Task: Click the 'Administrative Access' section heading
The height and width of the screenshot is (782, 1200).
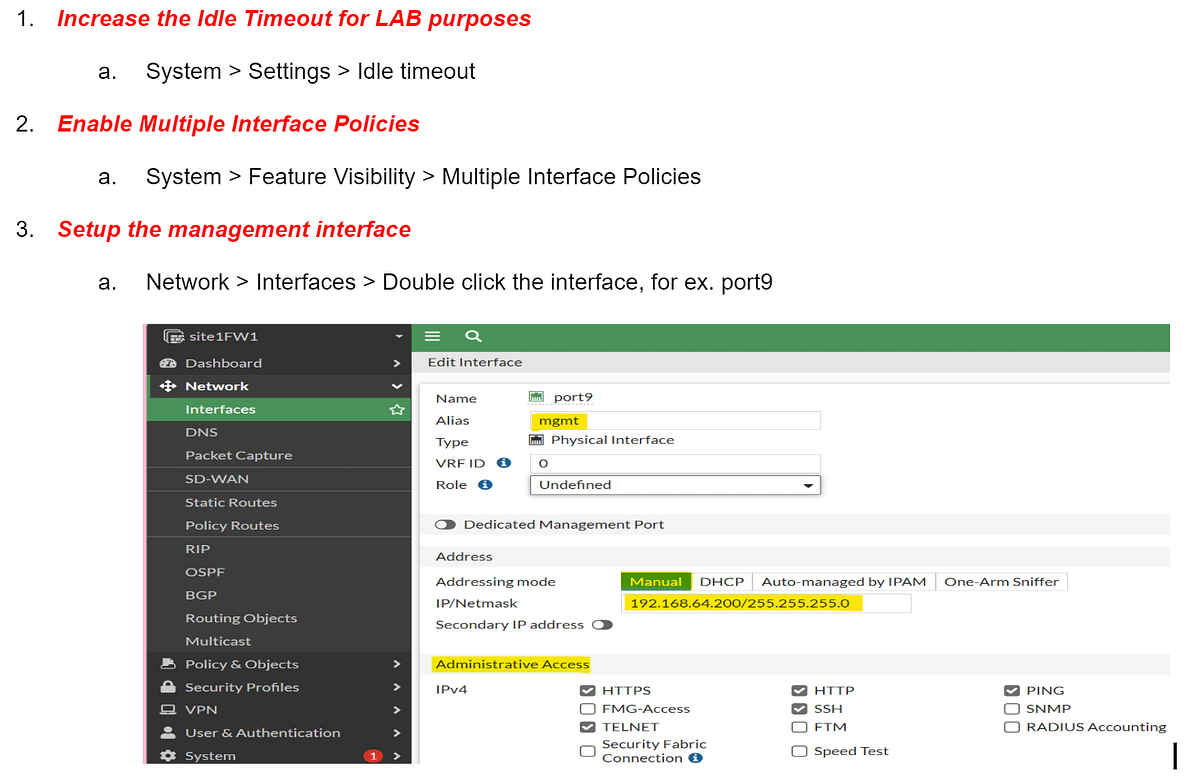Action: [513, 664]
